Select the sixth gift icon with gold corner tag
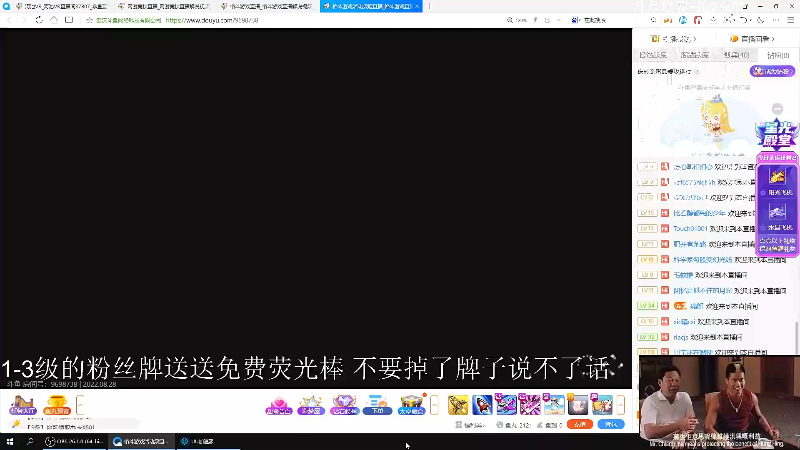The width and height of the screenshot is (800, 450). (578, 405)
